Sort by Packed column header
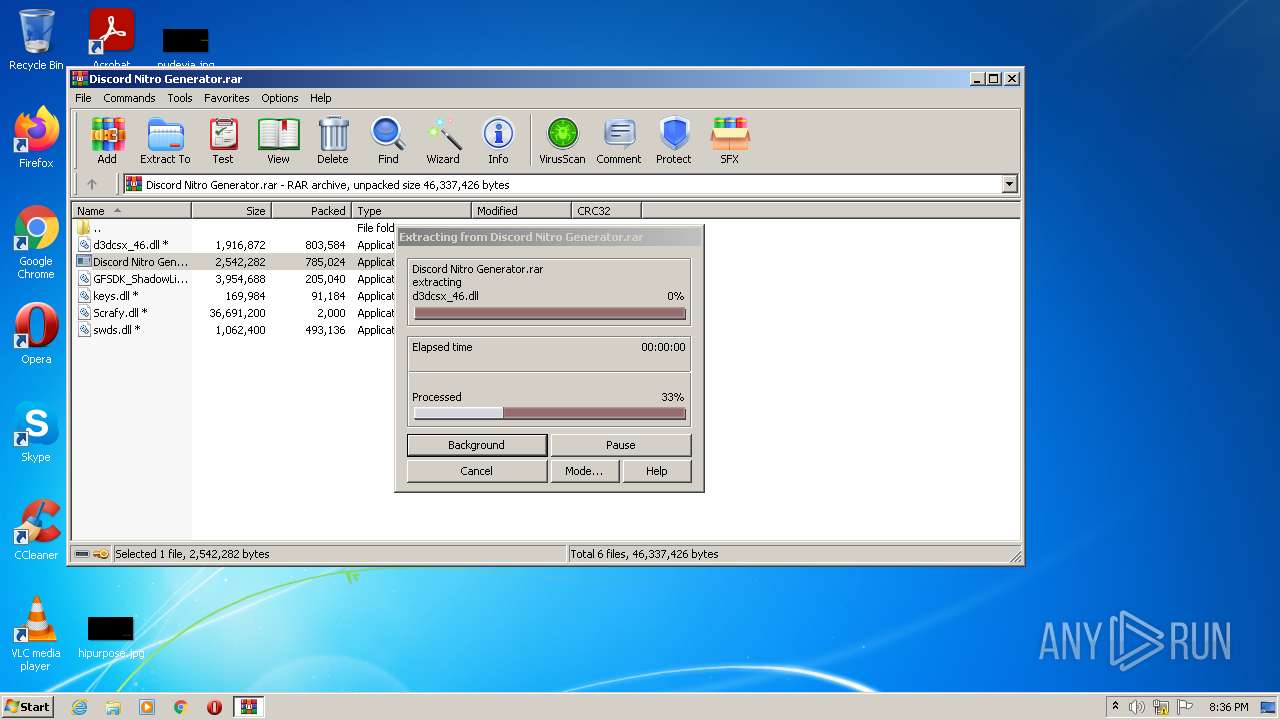1280x720 pixels. 312,211
